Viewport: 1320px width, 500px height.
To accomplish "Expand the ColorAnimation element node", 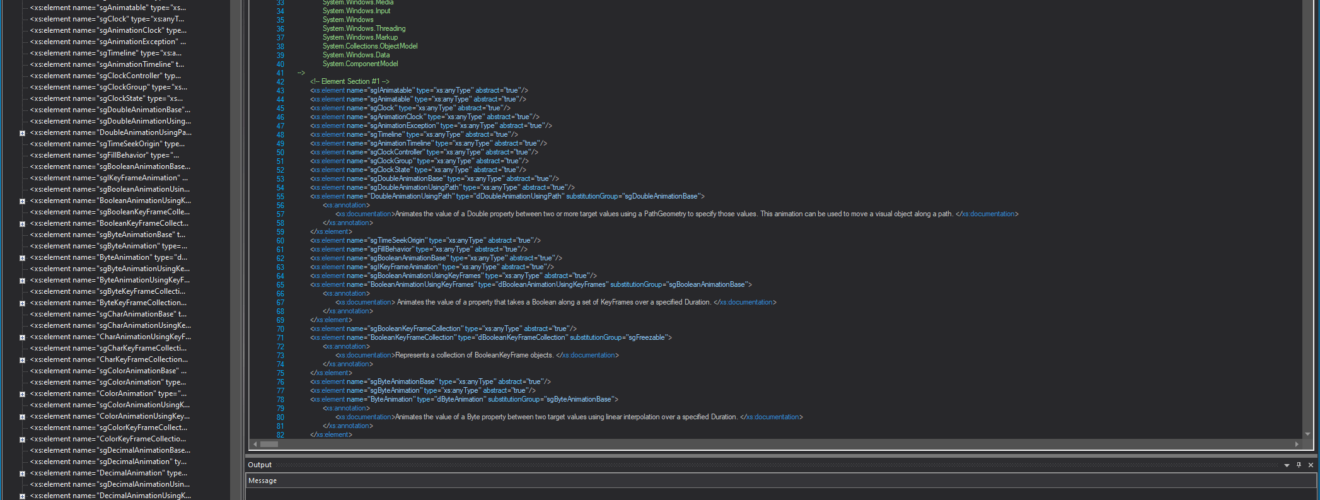I will 22,393.
